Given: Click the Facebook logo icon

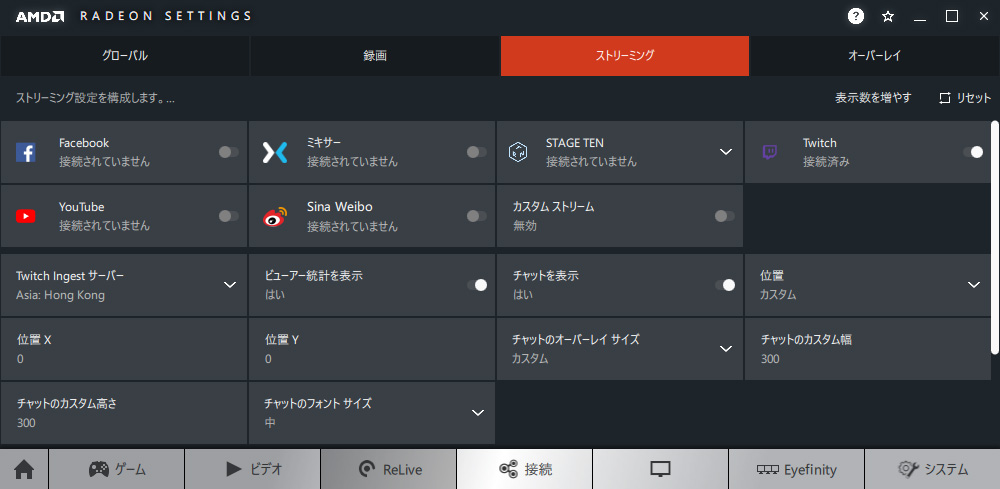Looking at the screenshot, I should pos(26,152).
